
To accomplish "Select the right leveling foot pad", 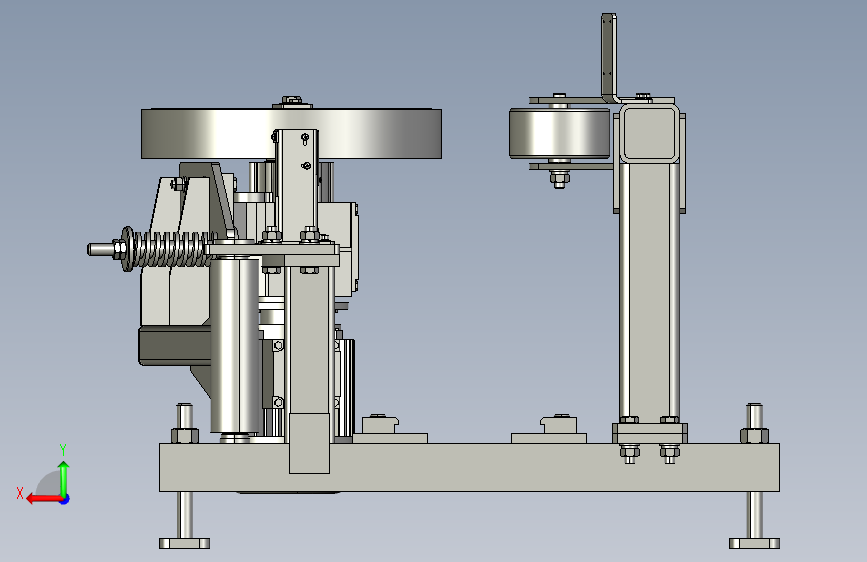I will click(x=754, y=544).
